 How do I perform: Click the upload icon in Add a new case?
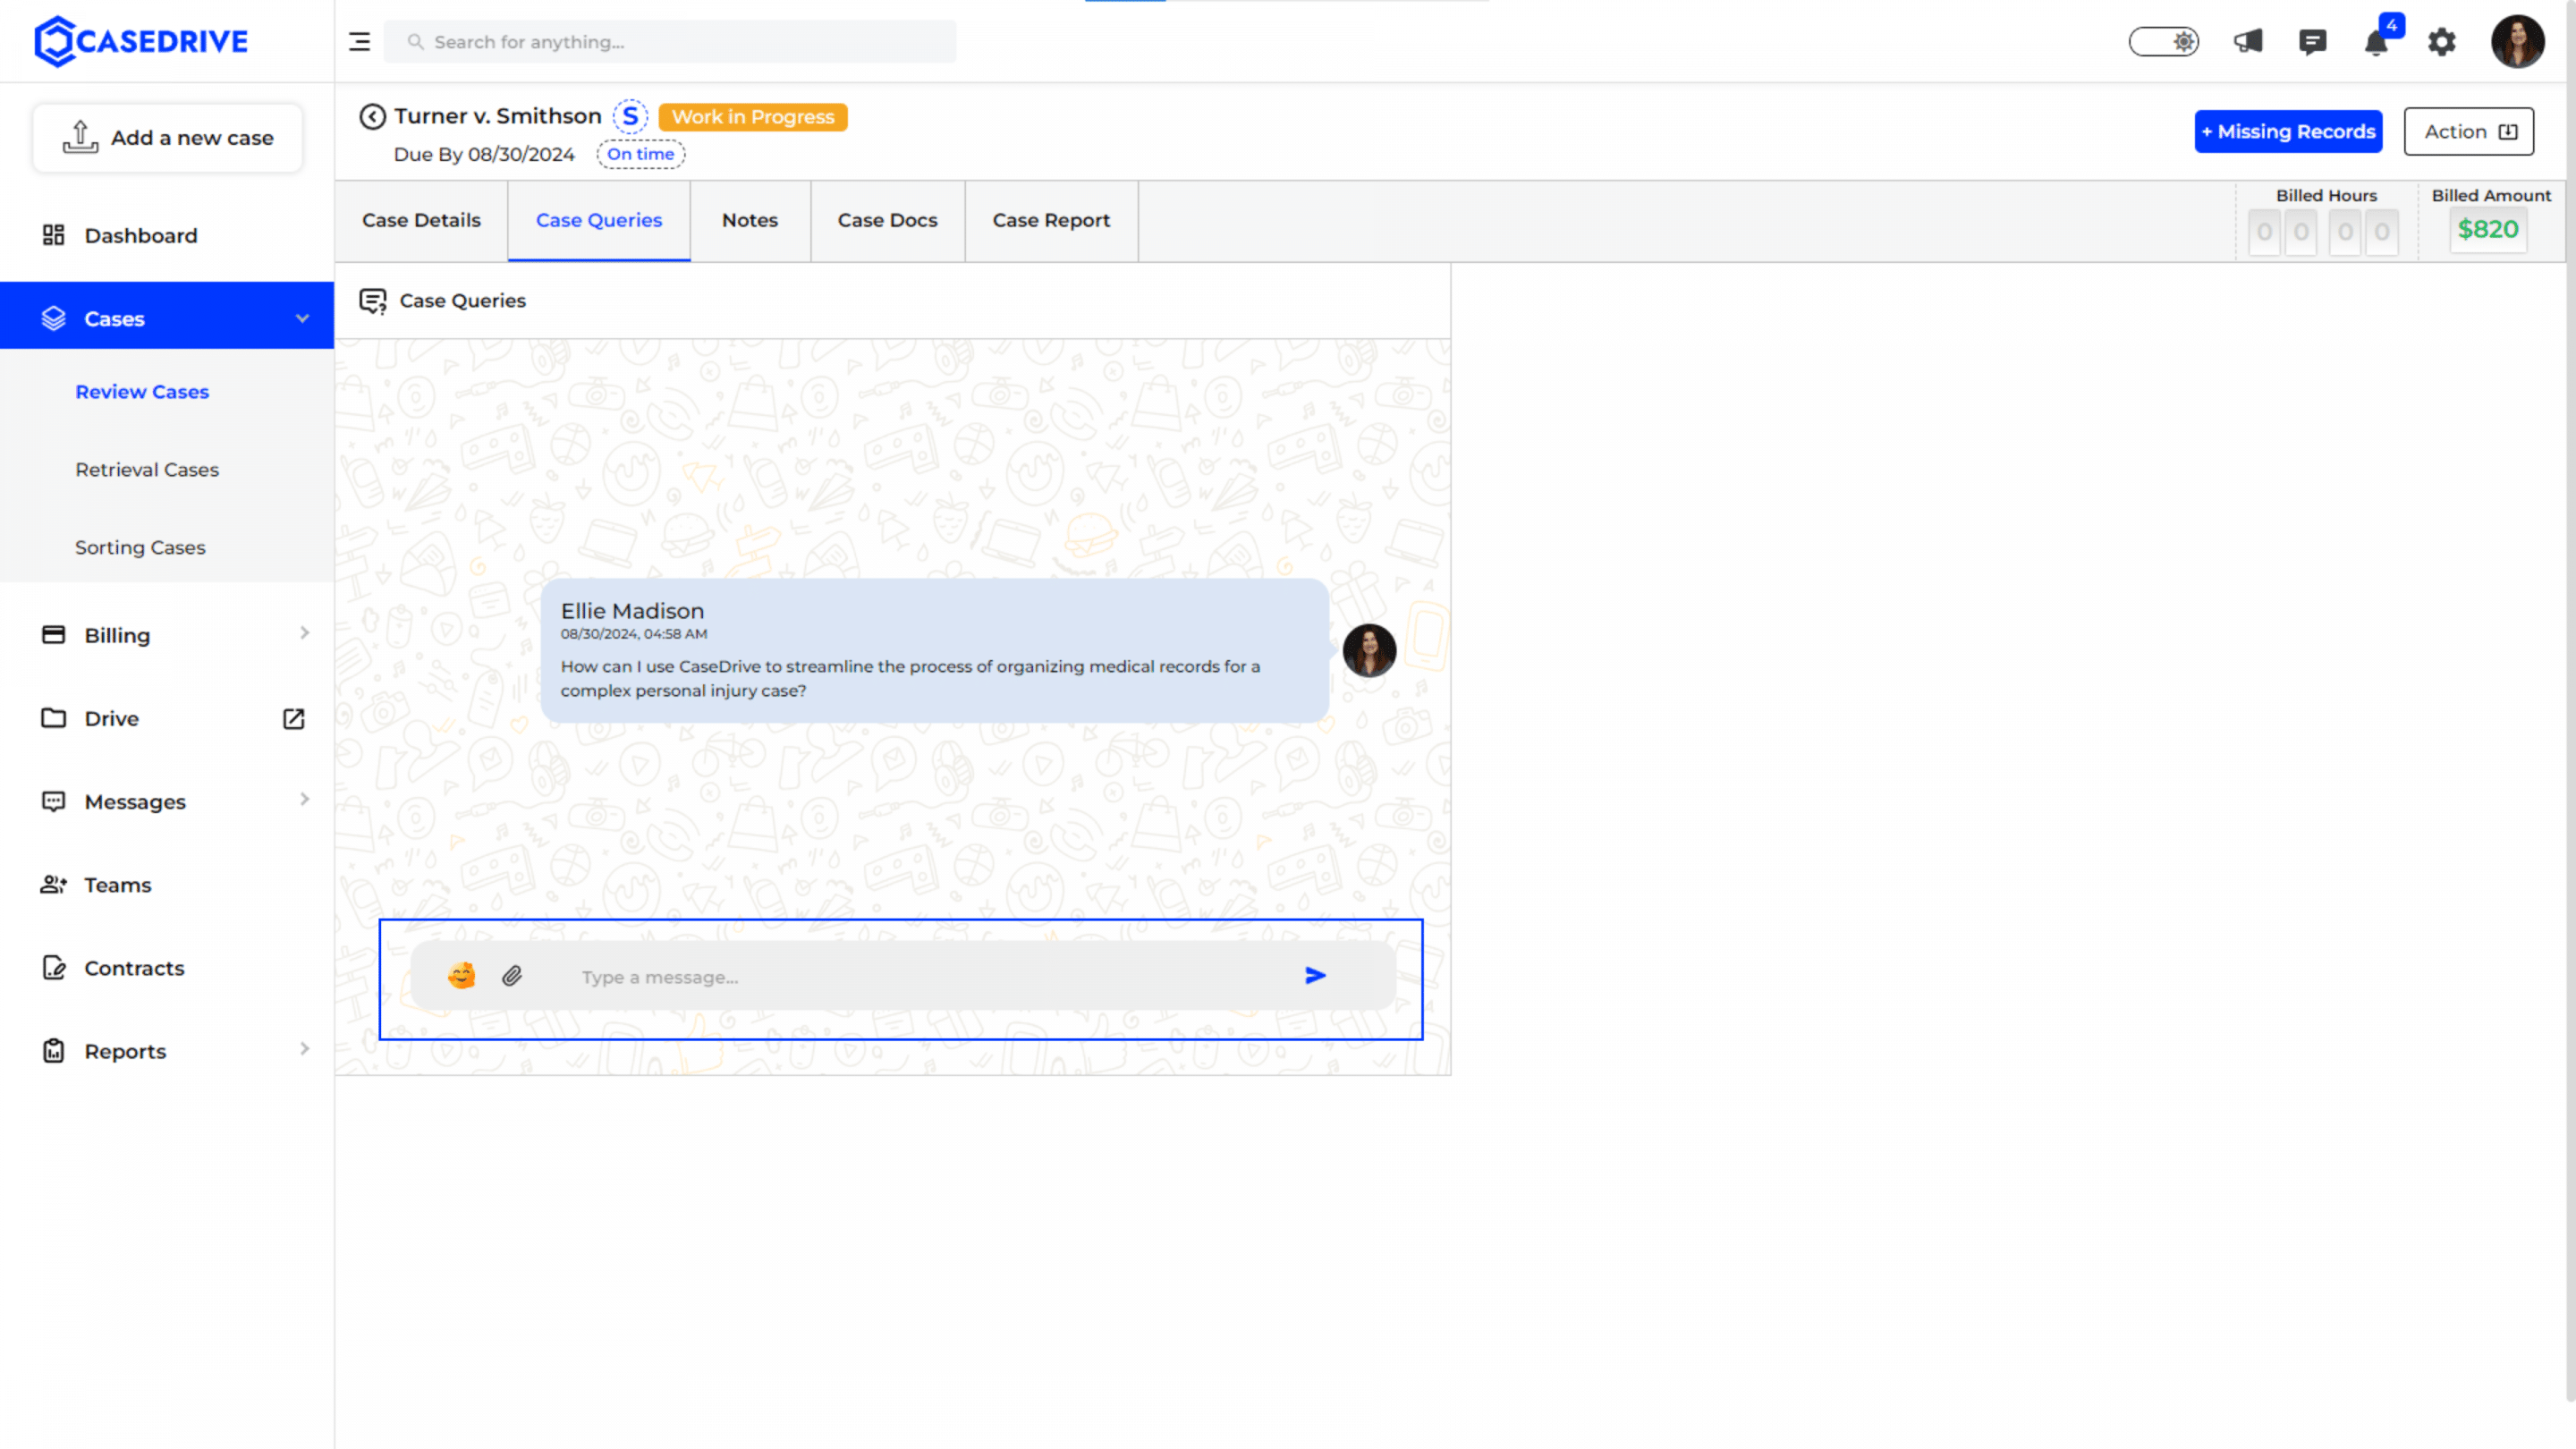tap(80, 137)
